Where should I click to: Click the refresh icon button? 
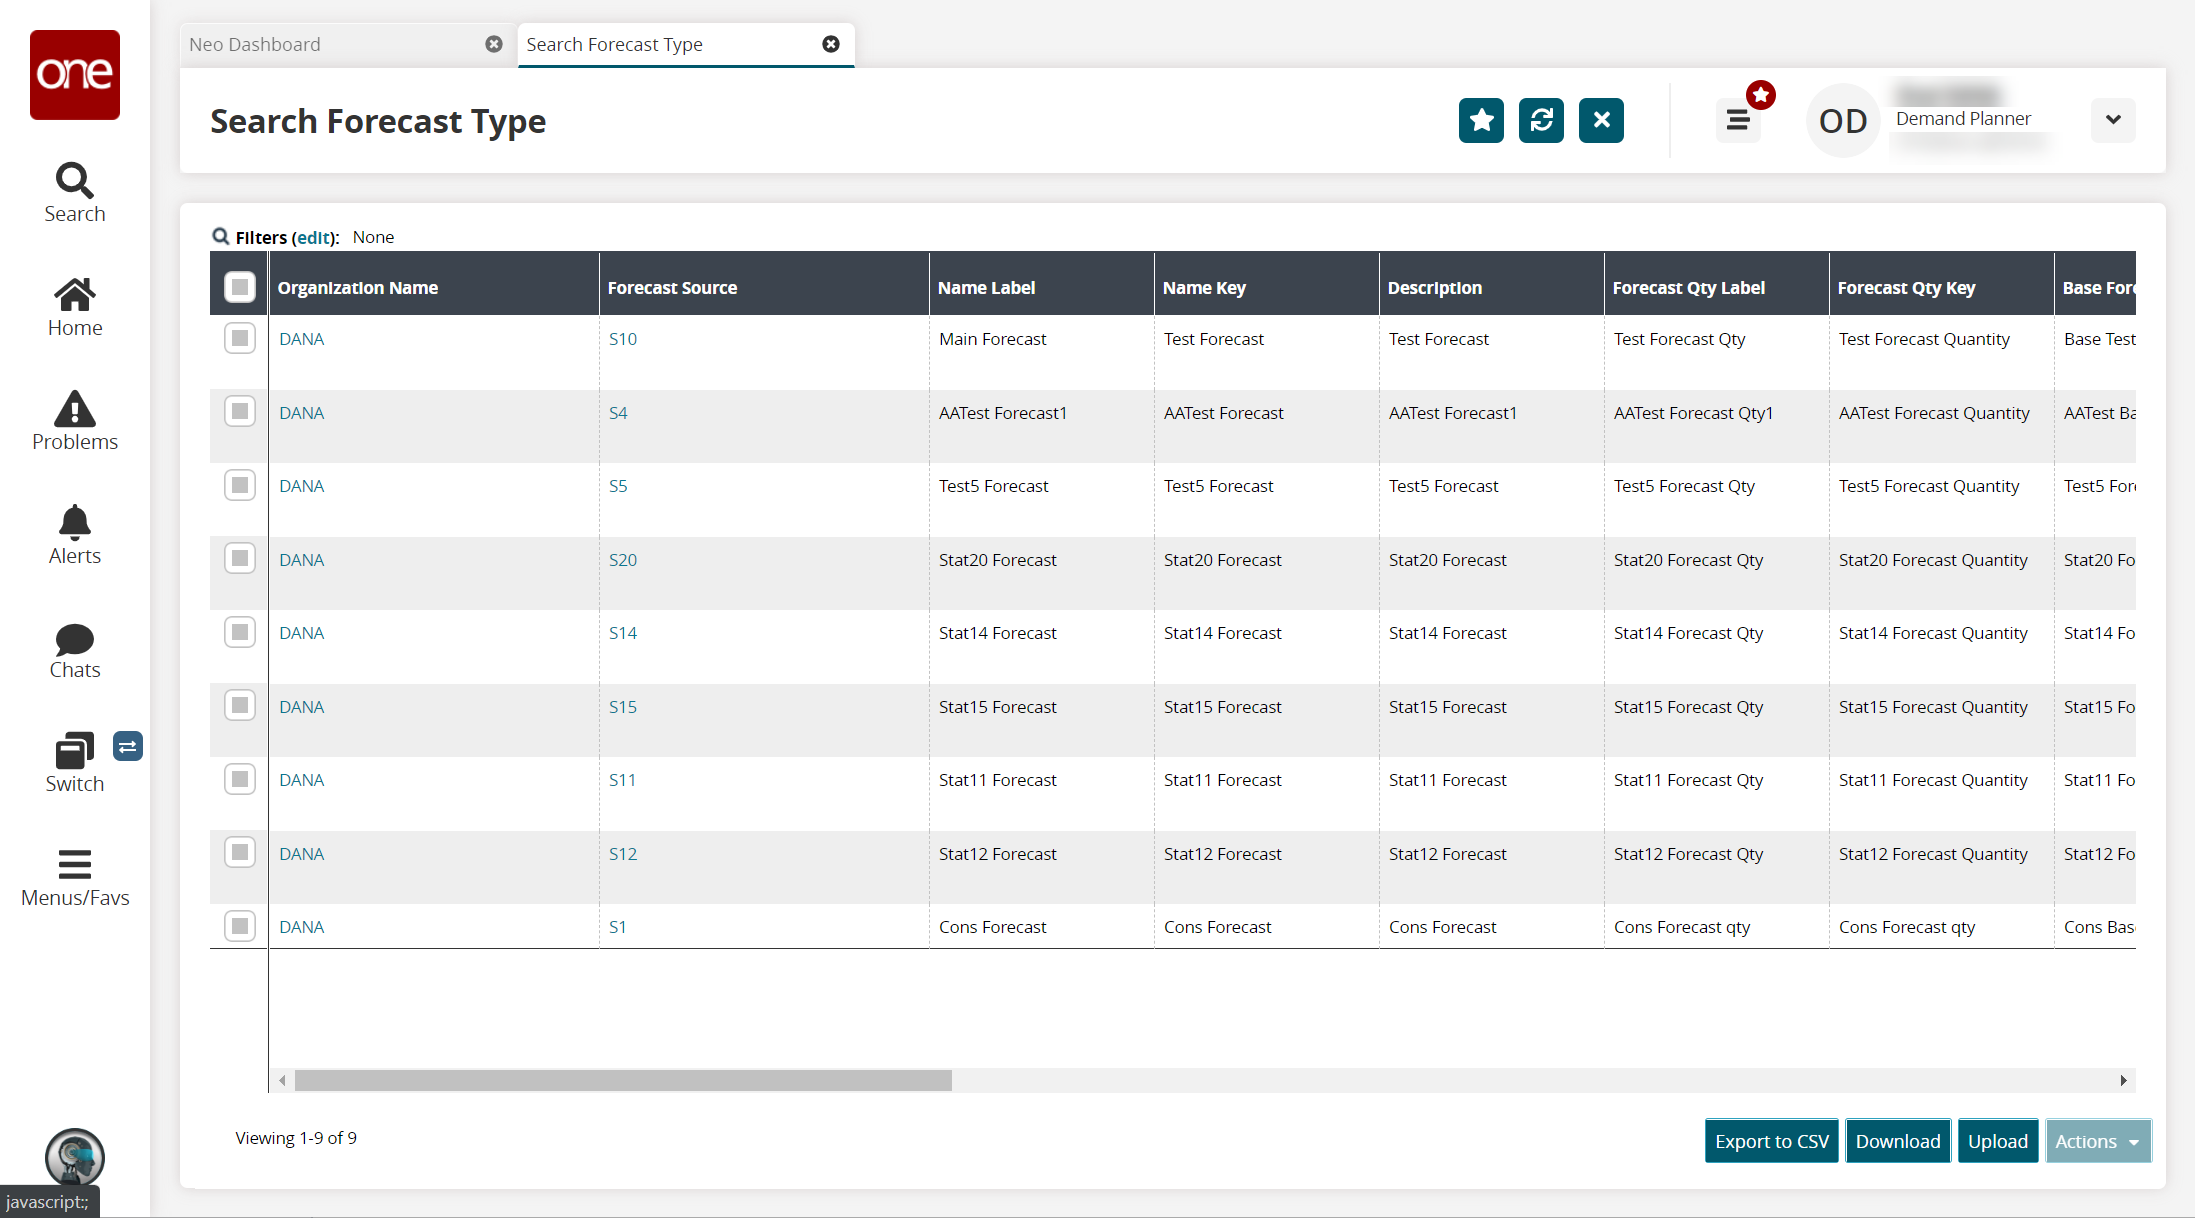tap(1541, 121)
